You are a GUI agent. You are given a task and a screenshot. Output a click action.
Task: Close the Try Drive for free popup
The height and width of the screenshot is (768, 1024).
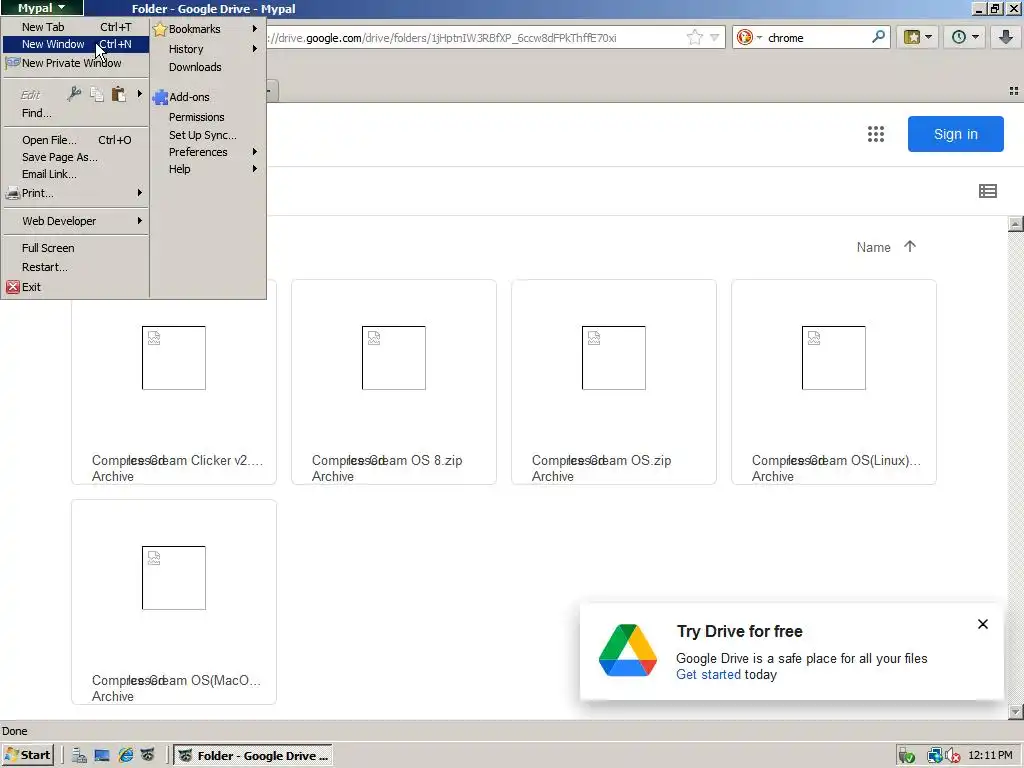pos(982,624)
